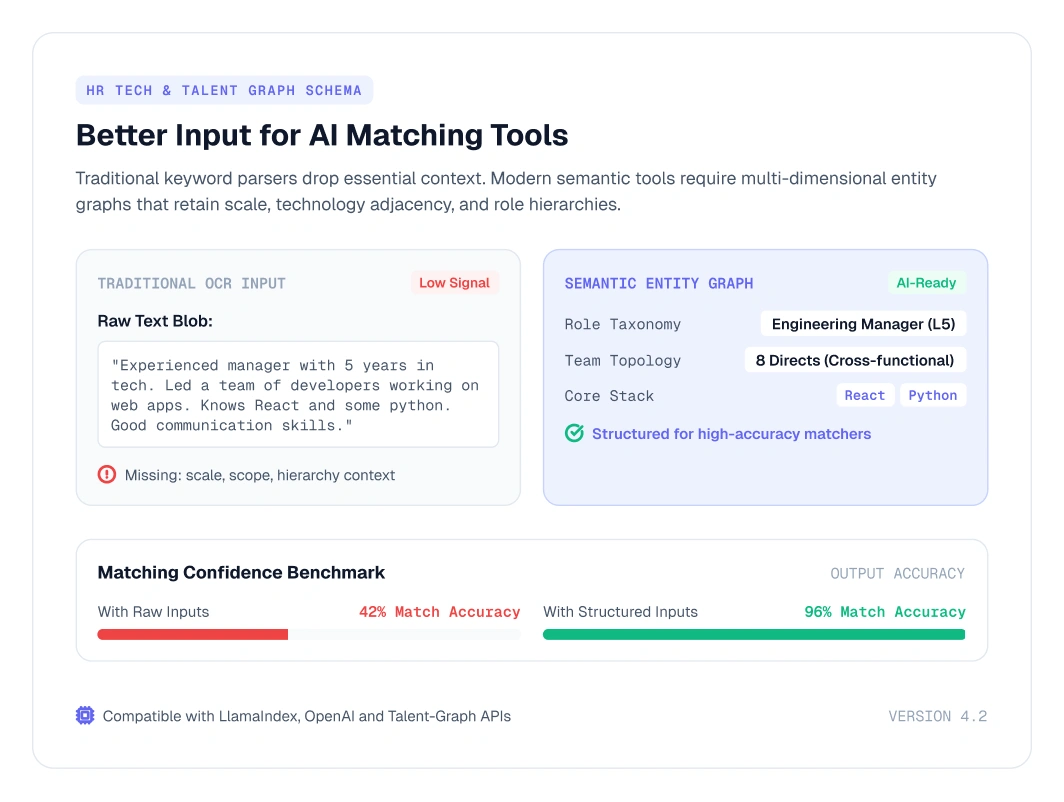Select the React stack tag

pos(864,395)
